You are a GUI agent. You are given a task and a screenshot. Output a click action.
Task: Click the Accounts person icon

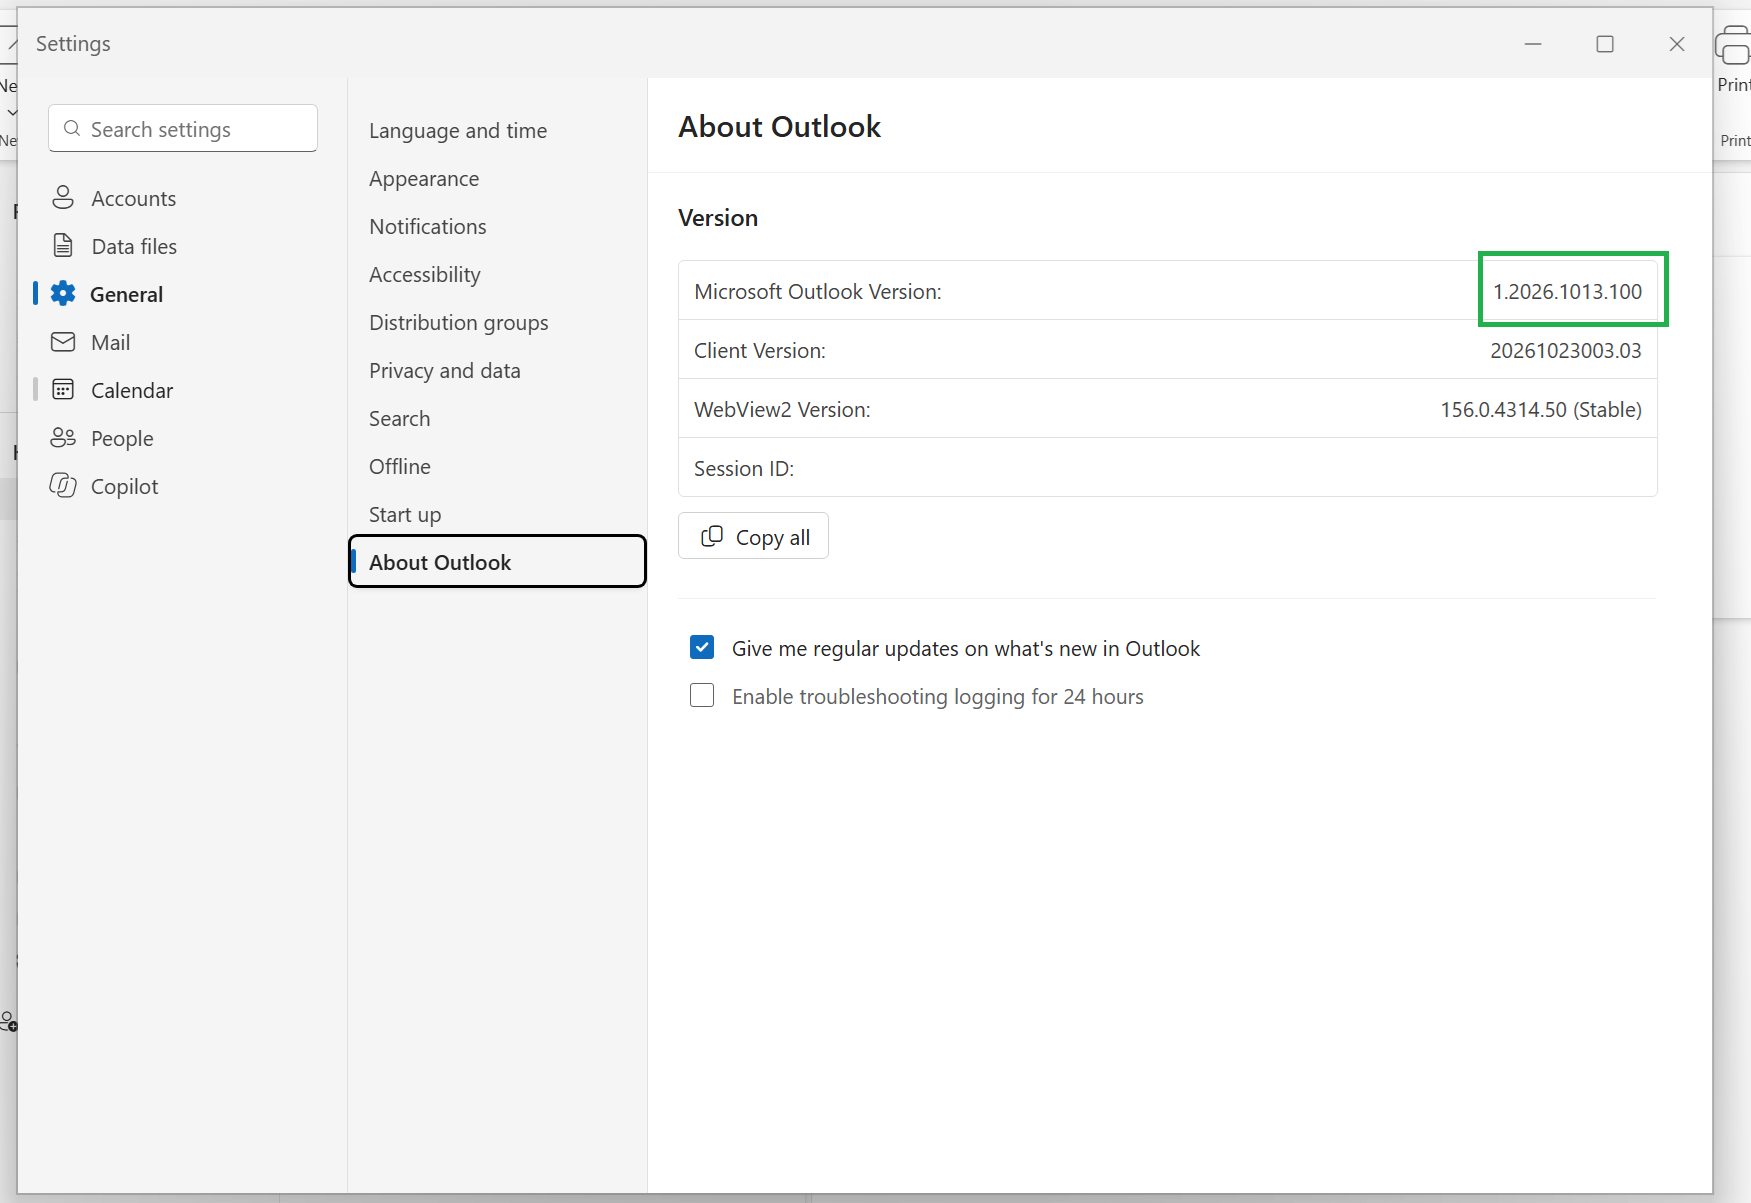[x=63, y=198]
